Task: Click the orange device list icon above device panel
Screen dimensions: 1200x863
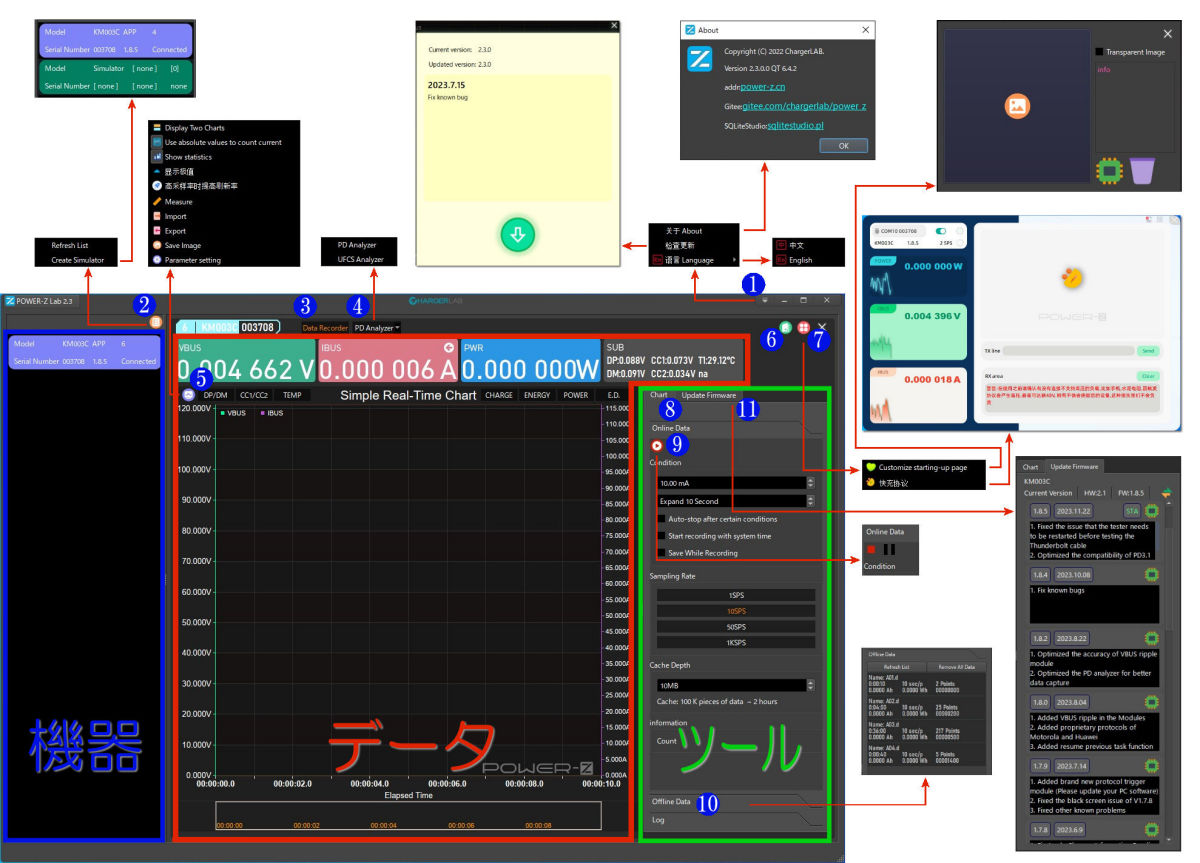Action: (x=155, y=322)
